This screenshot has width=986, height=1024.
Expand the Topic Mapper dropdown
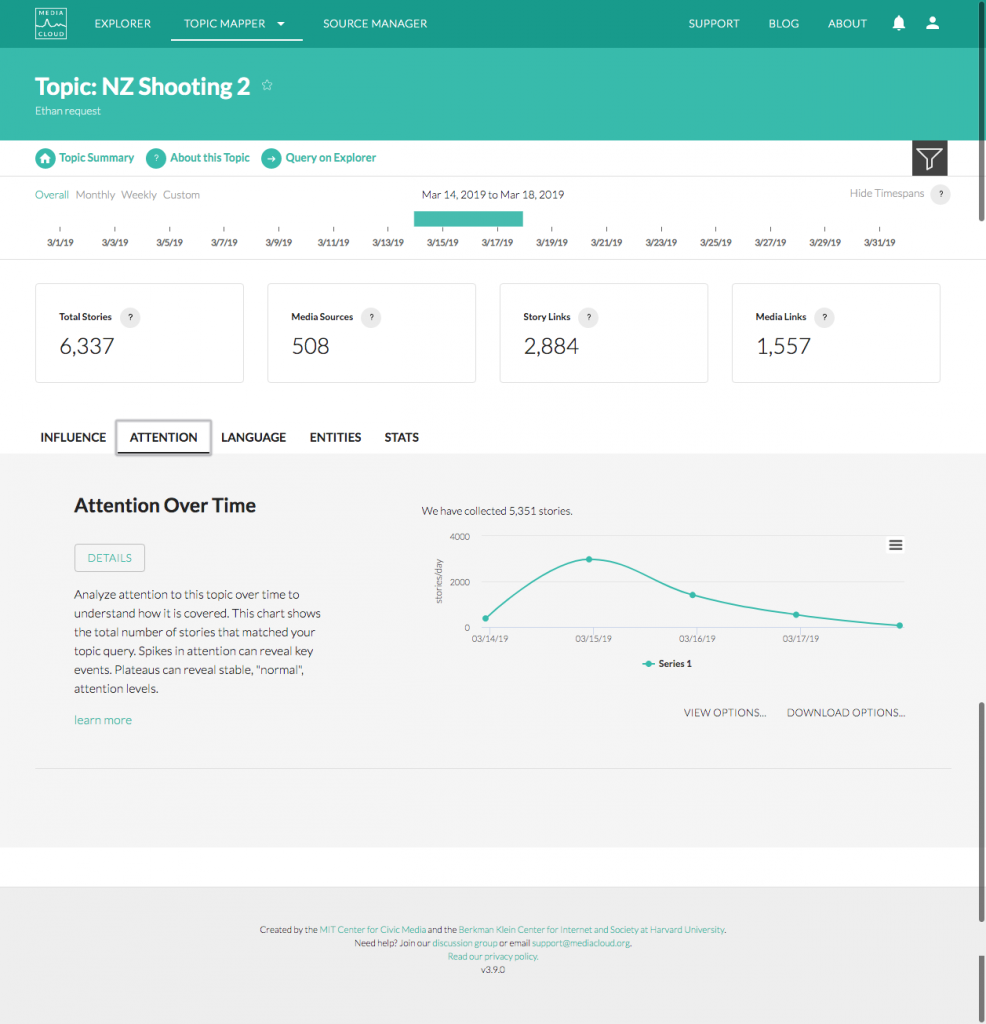pyautogui.click(x=281, y=24)
